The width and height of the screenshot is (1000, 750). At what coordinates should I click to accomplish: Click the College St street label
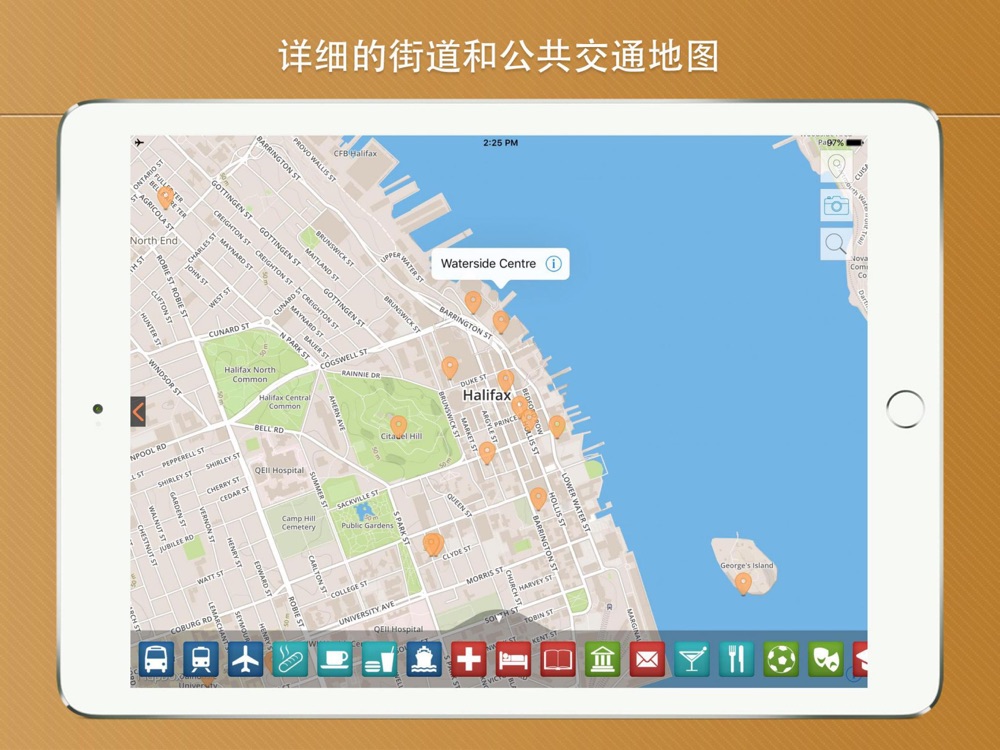(349, 589)
